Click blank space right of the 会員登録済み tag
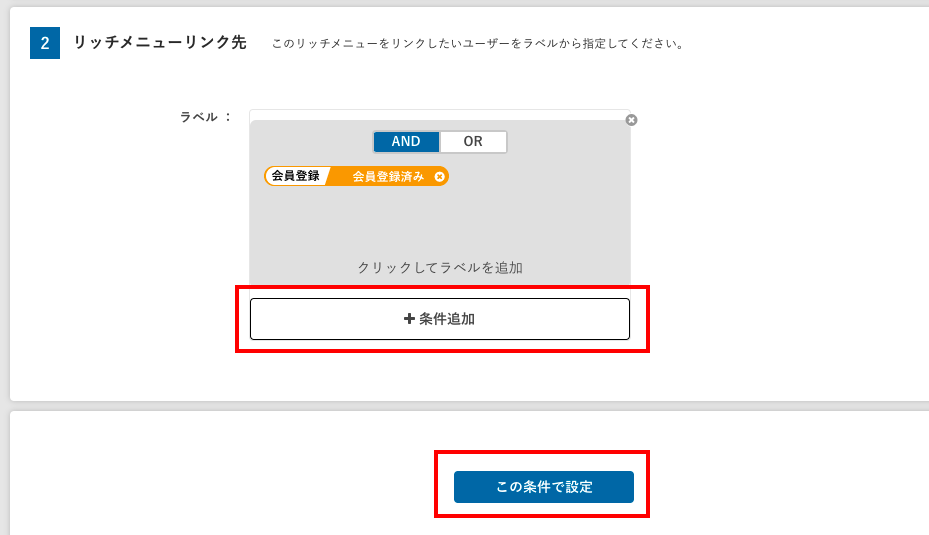The width and height of the screenshot is (929, 535). pos(540,176)
